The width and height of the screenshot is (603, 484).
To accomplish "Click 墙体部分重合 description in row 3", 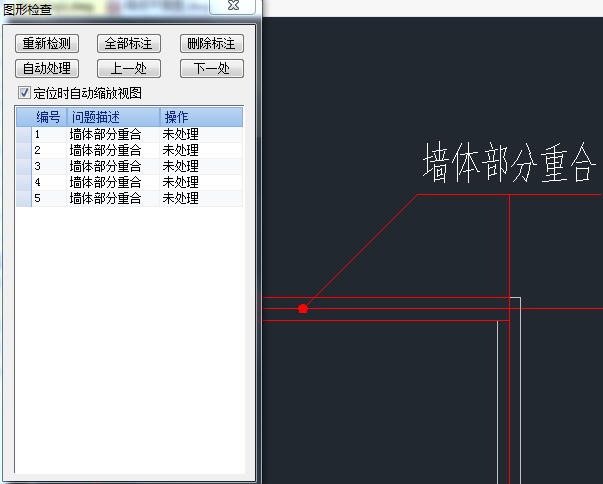I will point(105,166).
